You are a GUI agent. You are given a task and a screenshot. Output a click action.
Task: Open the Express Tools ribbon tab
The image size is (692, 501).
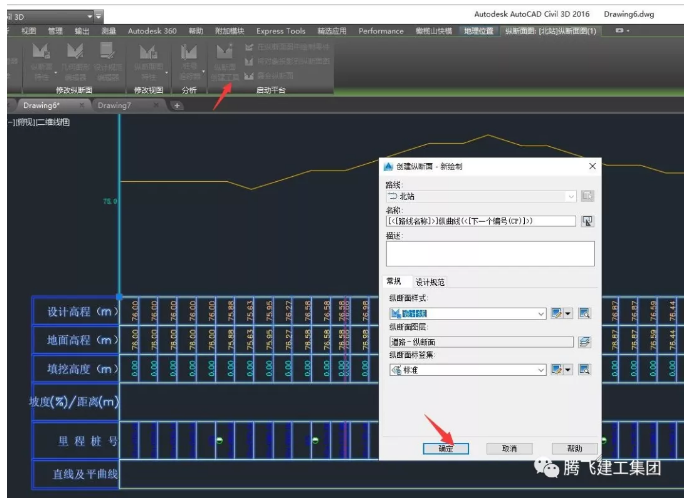(x=281, y=31)
